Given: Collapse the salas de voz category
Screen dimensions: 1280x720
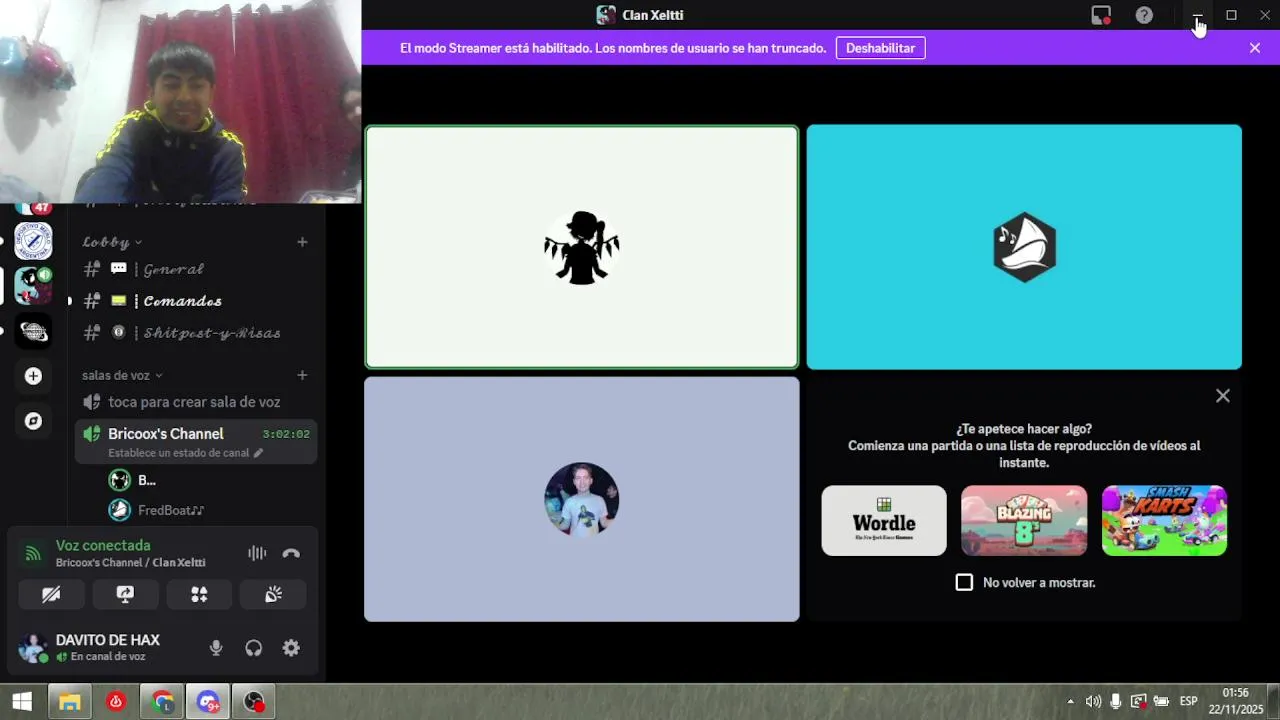Looking at the screenshot, I should [x=122, y=375].
